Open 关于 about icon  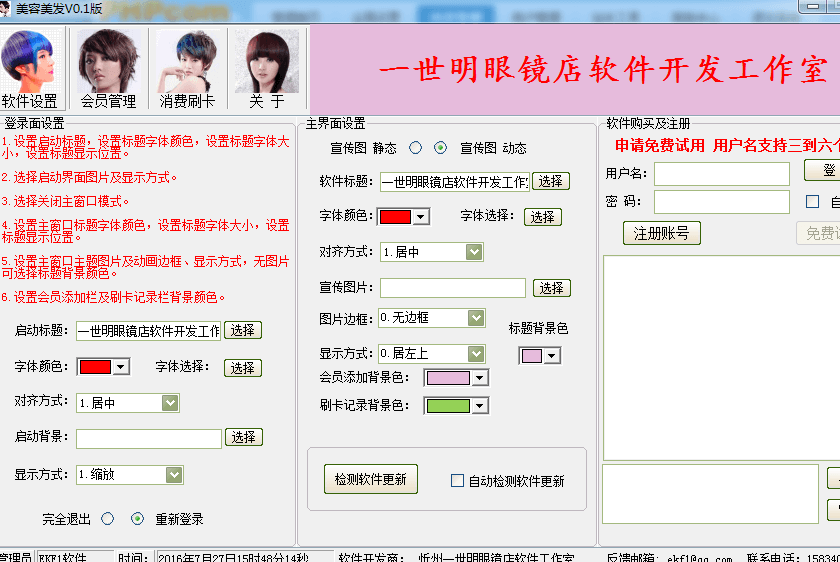266,68
